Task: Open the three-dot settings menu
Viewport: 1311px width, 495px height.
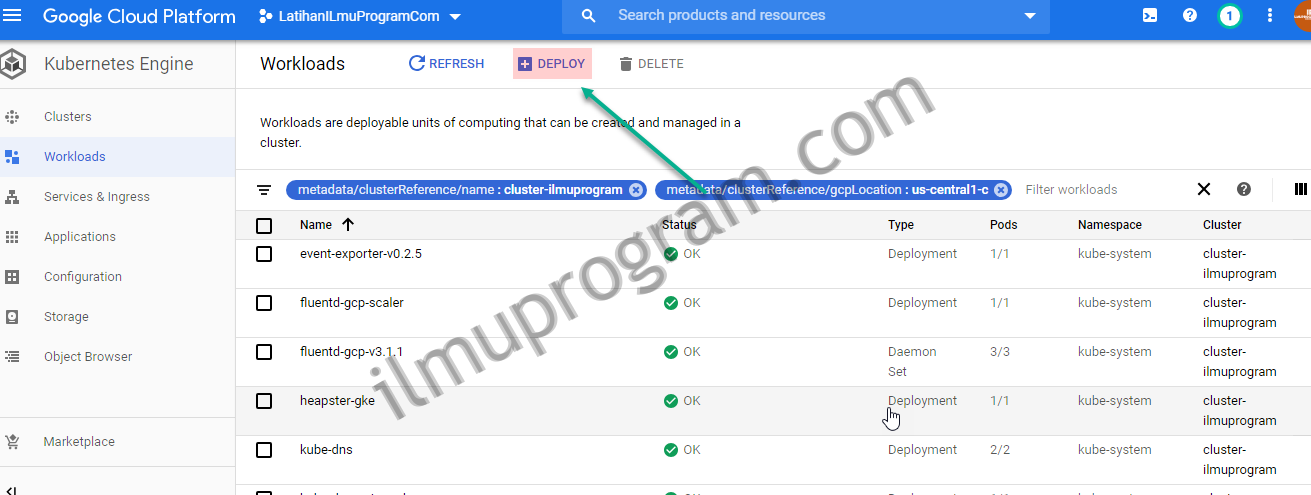Action: 1270,16
